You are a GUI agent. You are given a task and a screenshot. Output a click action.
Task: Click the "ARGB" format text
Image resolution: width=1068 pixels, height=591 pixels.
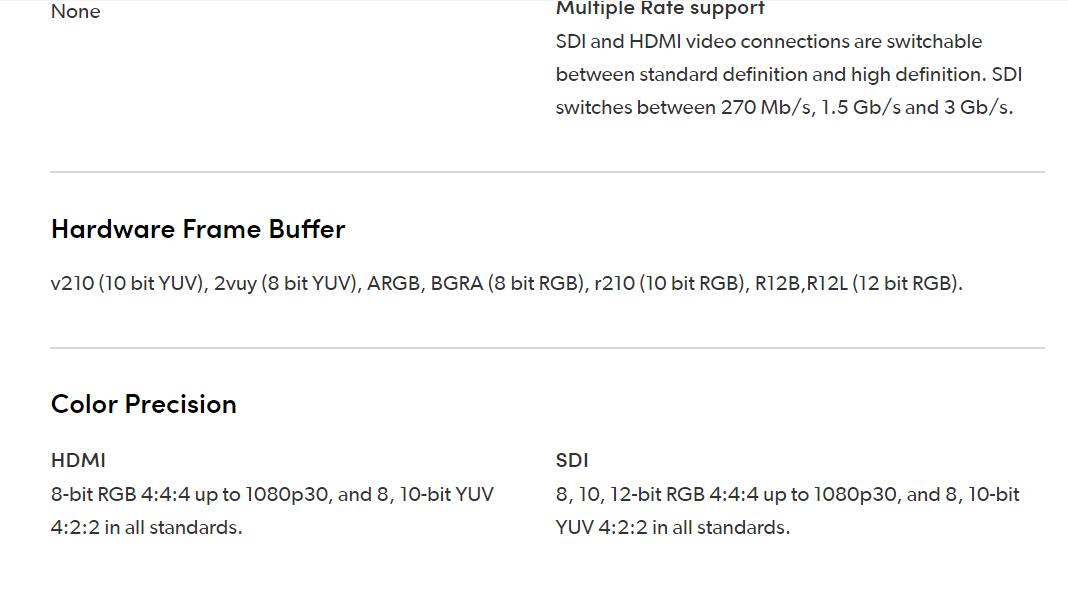394,283
